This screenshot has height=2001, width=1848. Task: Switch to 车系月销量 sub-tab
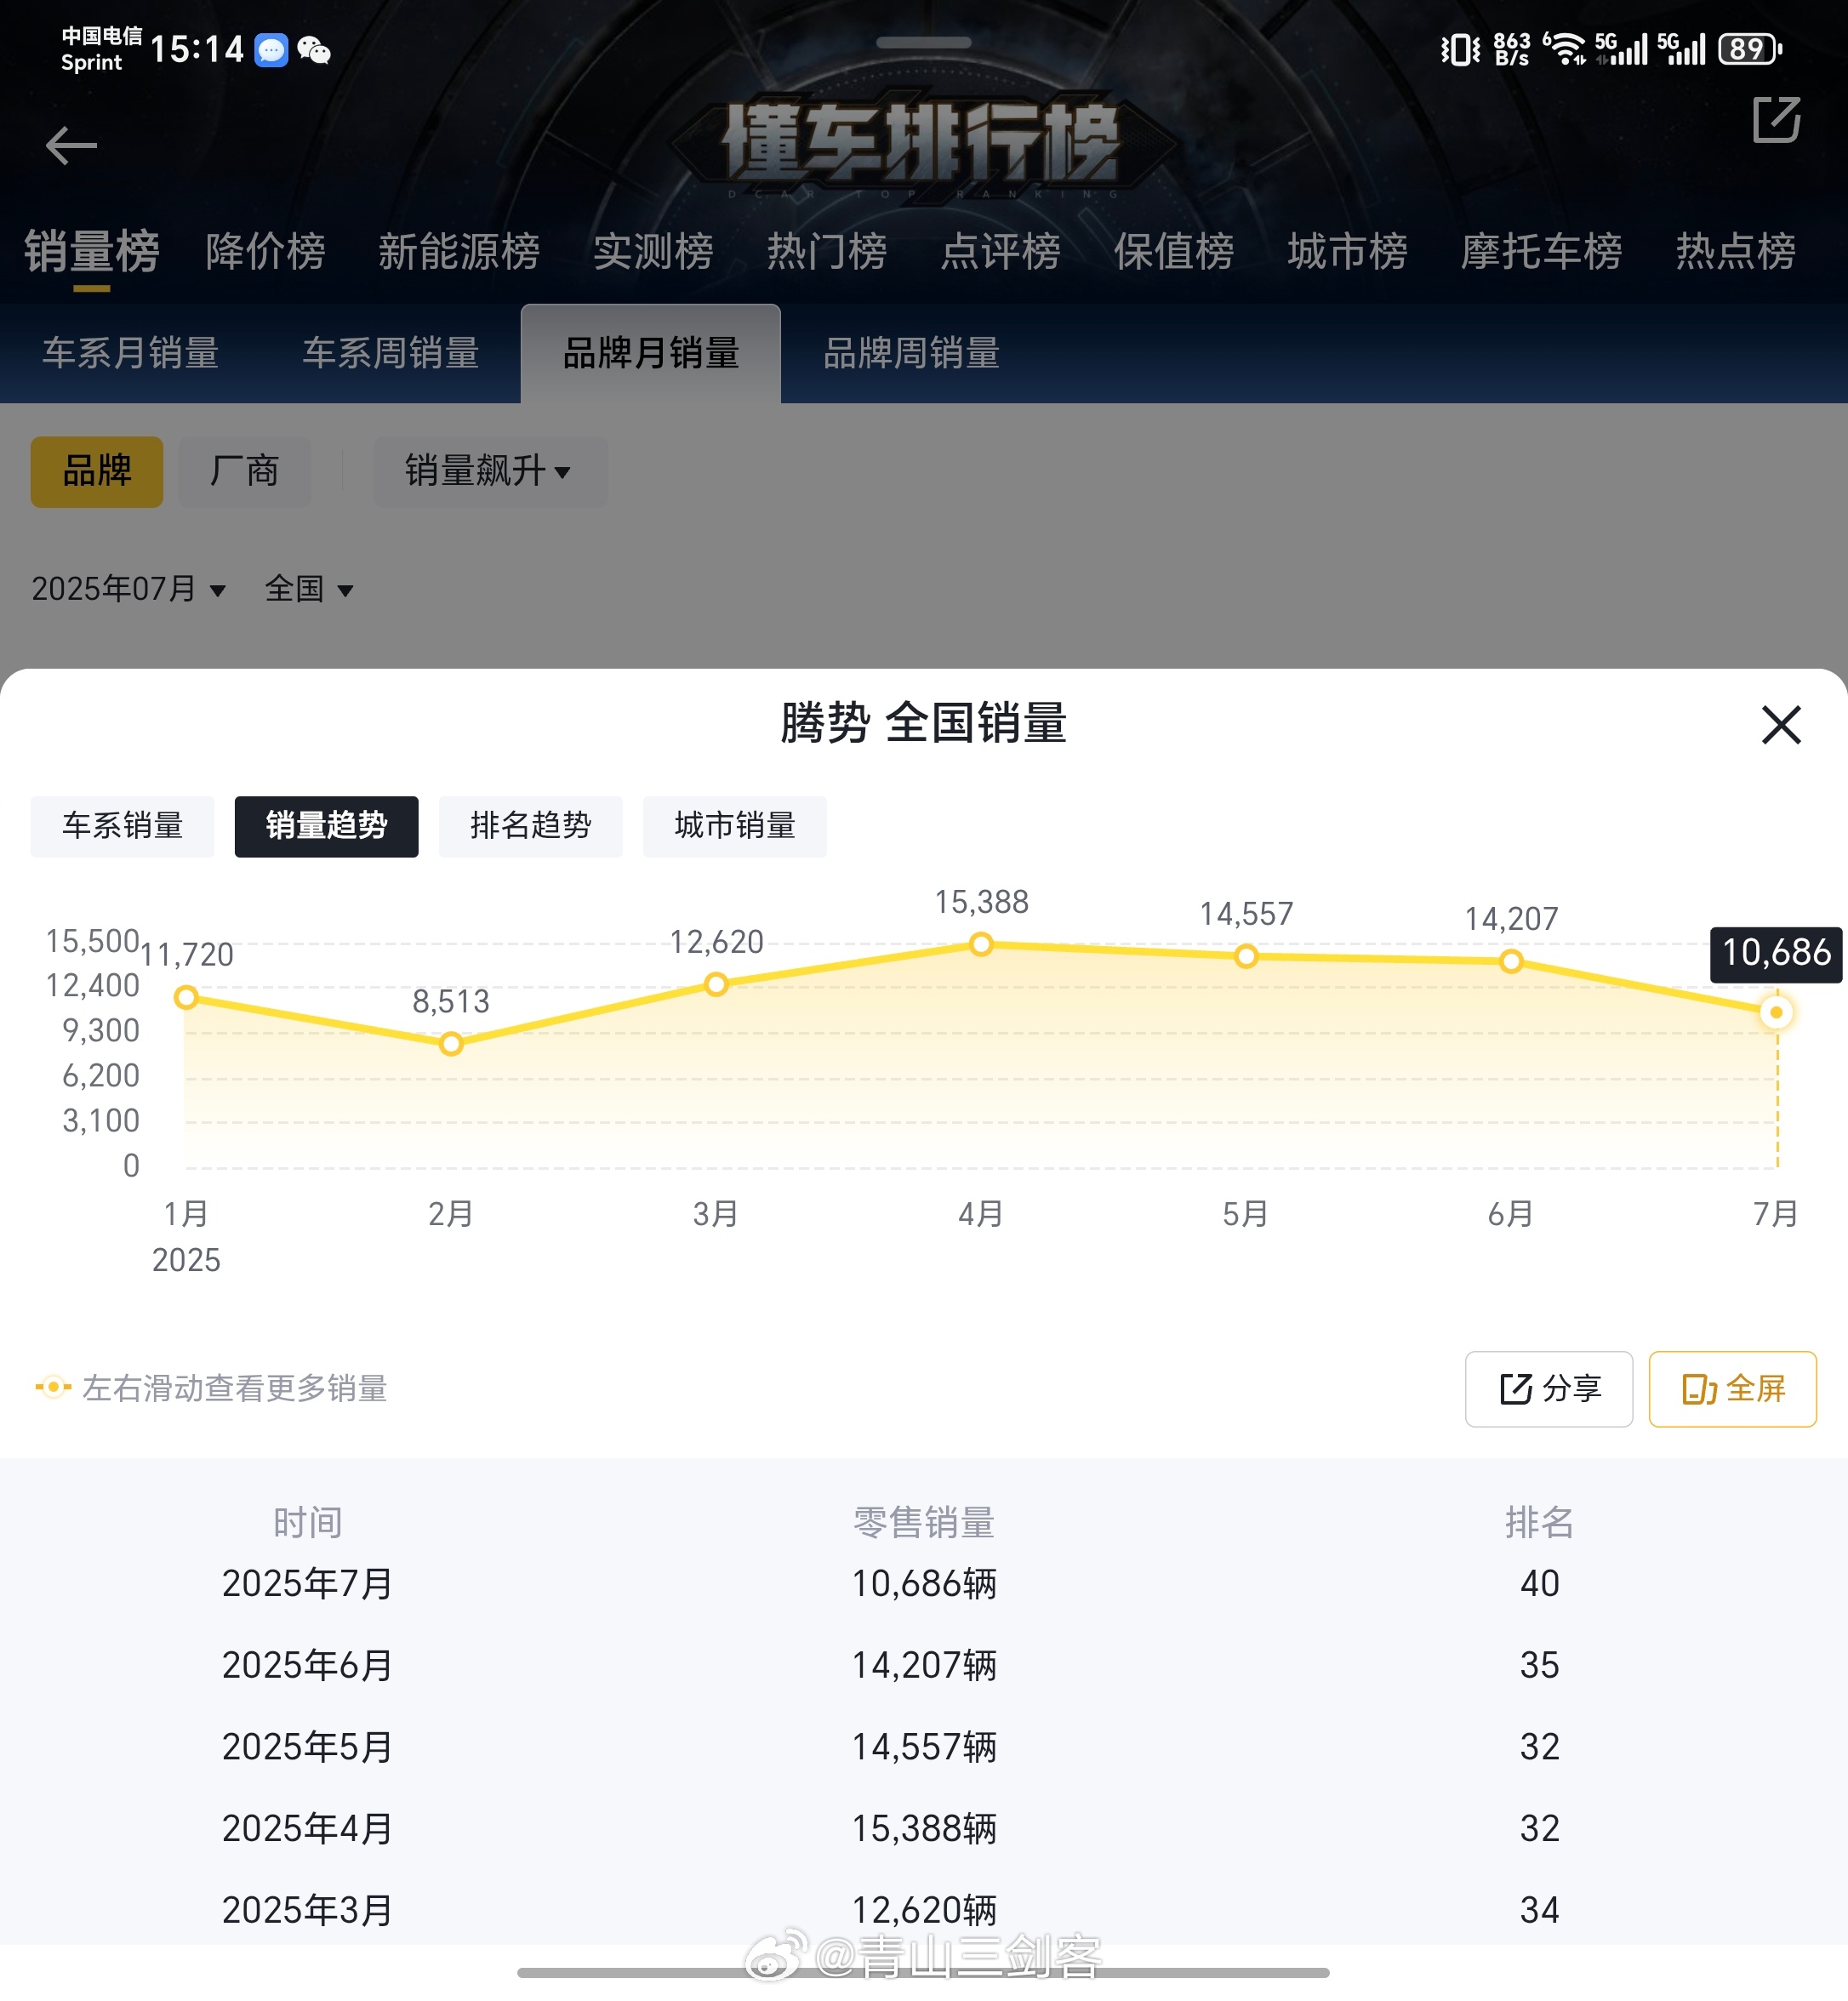[x=130, y=353]
